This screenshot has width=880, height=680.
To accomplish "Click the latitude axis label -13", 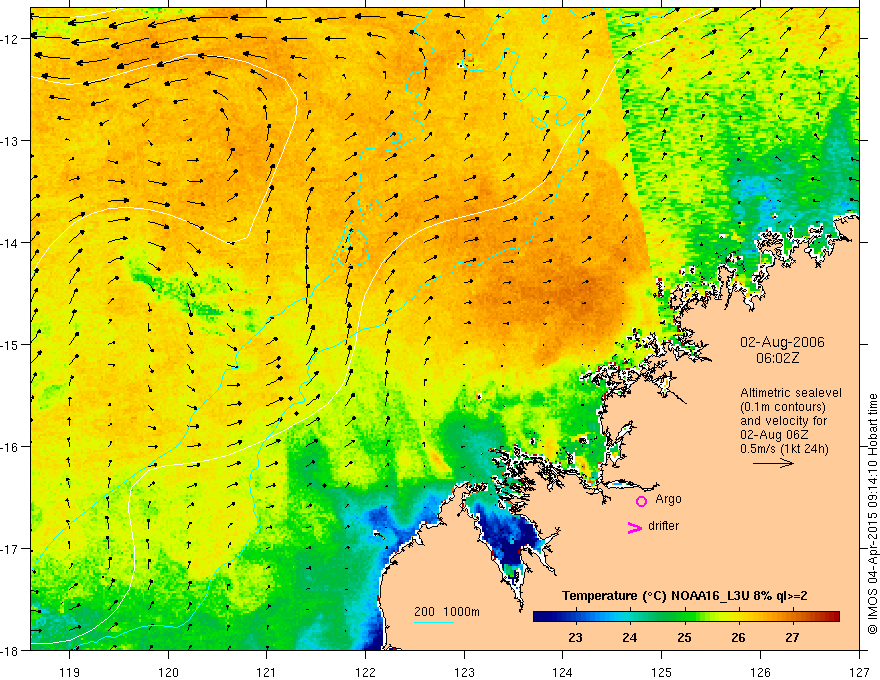I will tap(11, 141).
